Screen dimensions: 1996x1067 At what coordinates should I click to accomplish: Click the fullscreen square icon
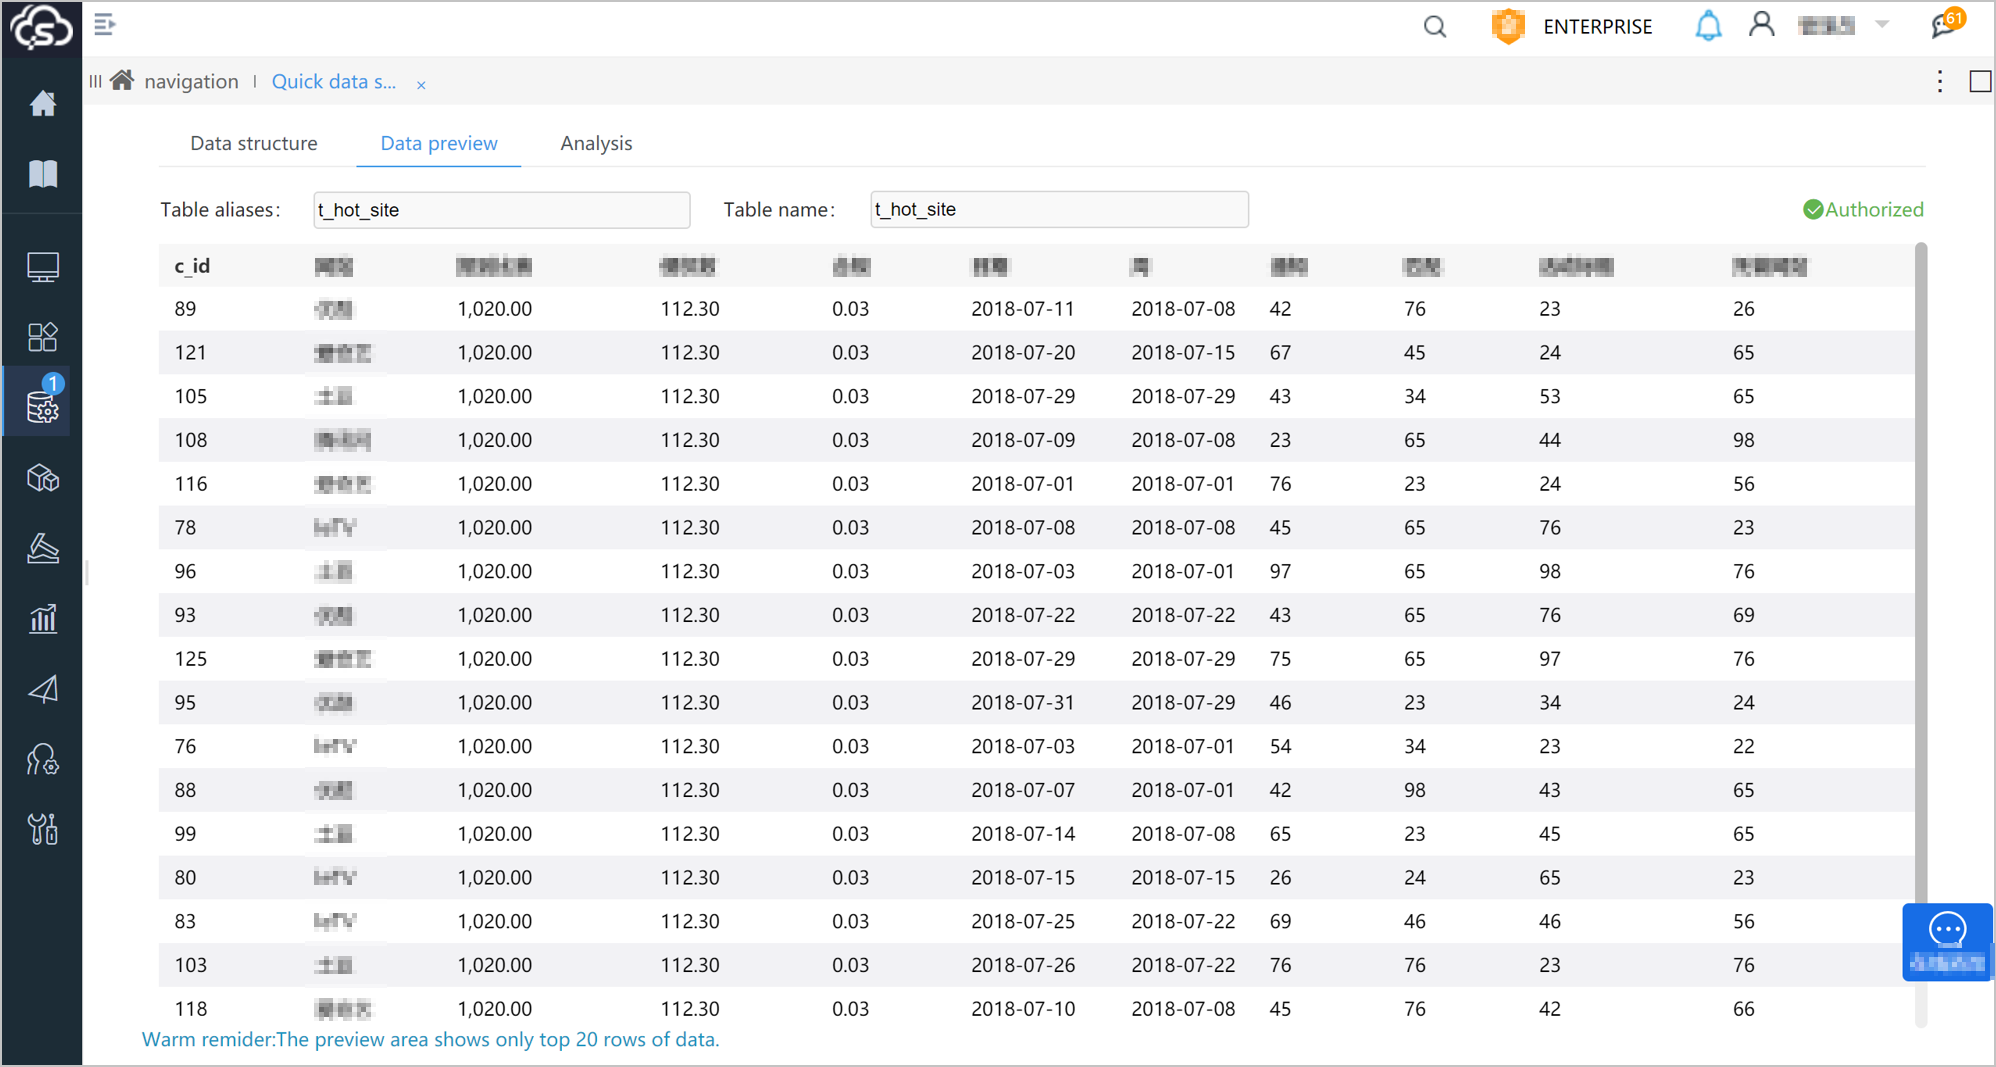(x=1980, y=81)
